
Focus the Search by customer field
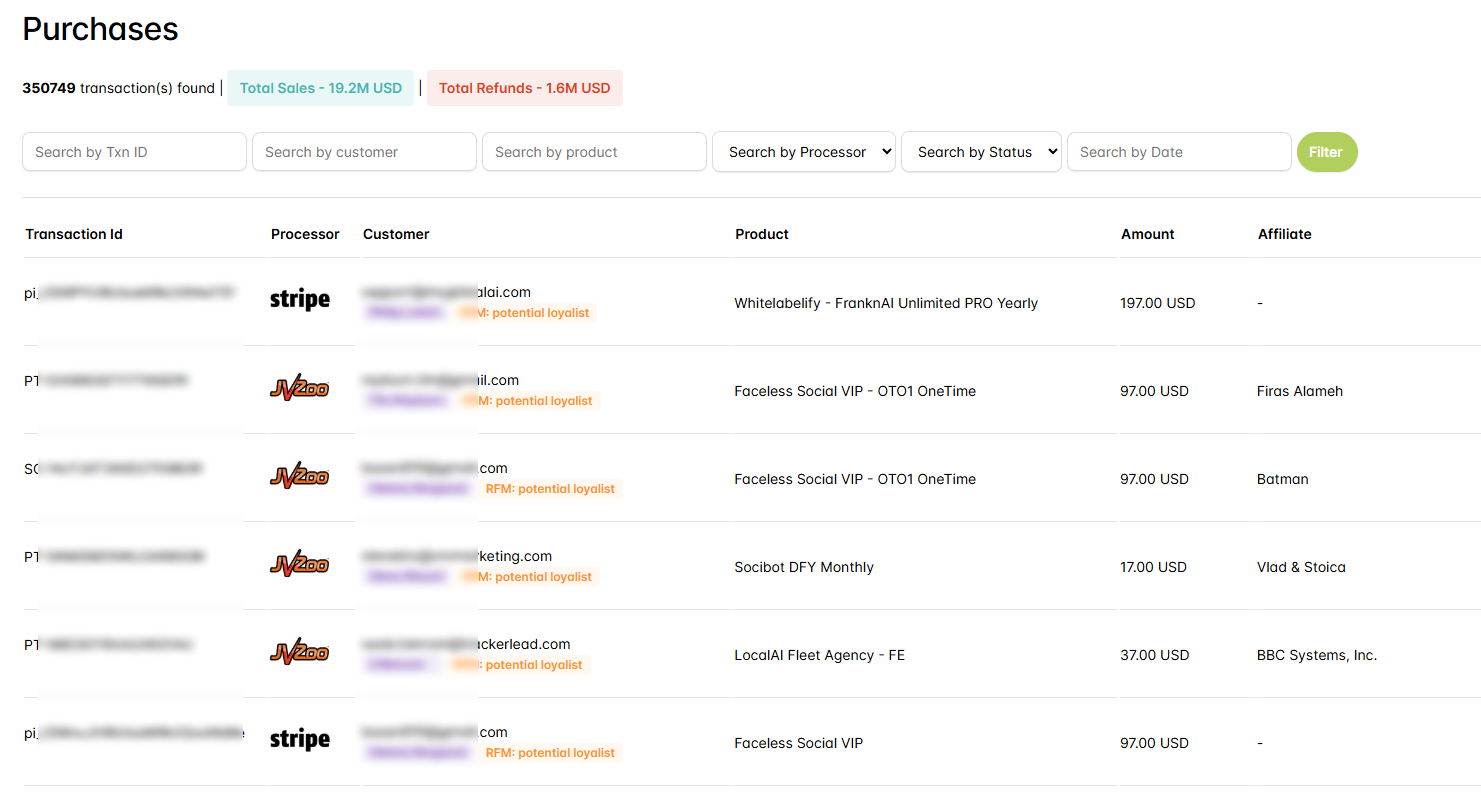(x=364, y=152)
